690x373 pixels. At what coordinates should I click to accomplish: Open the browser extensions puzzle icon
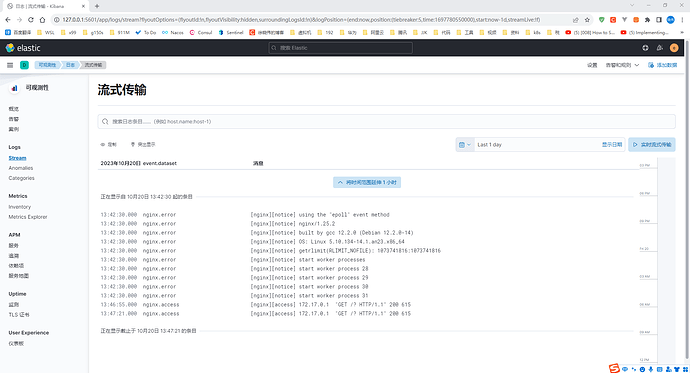[x=647, y=20]
